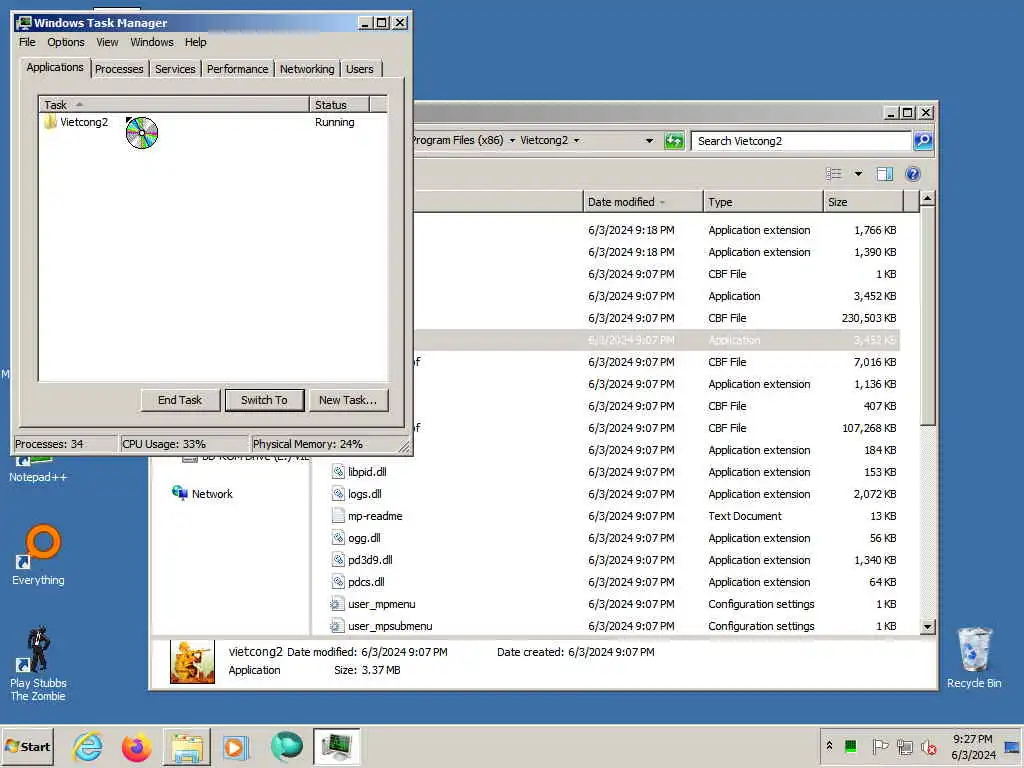Screen dimensions: 1024x768
Task: Click the Running status of Vietcong2 task
Action: pos(334,122)
